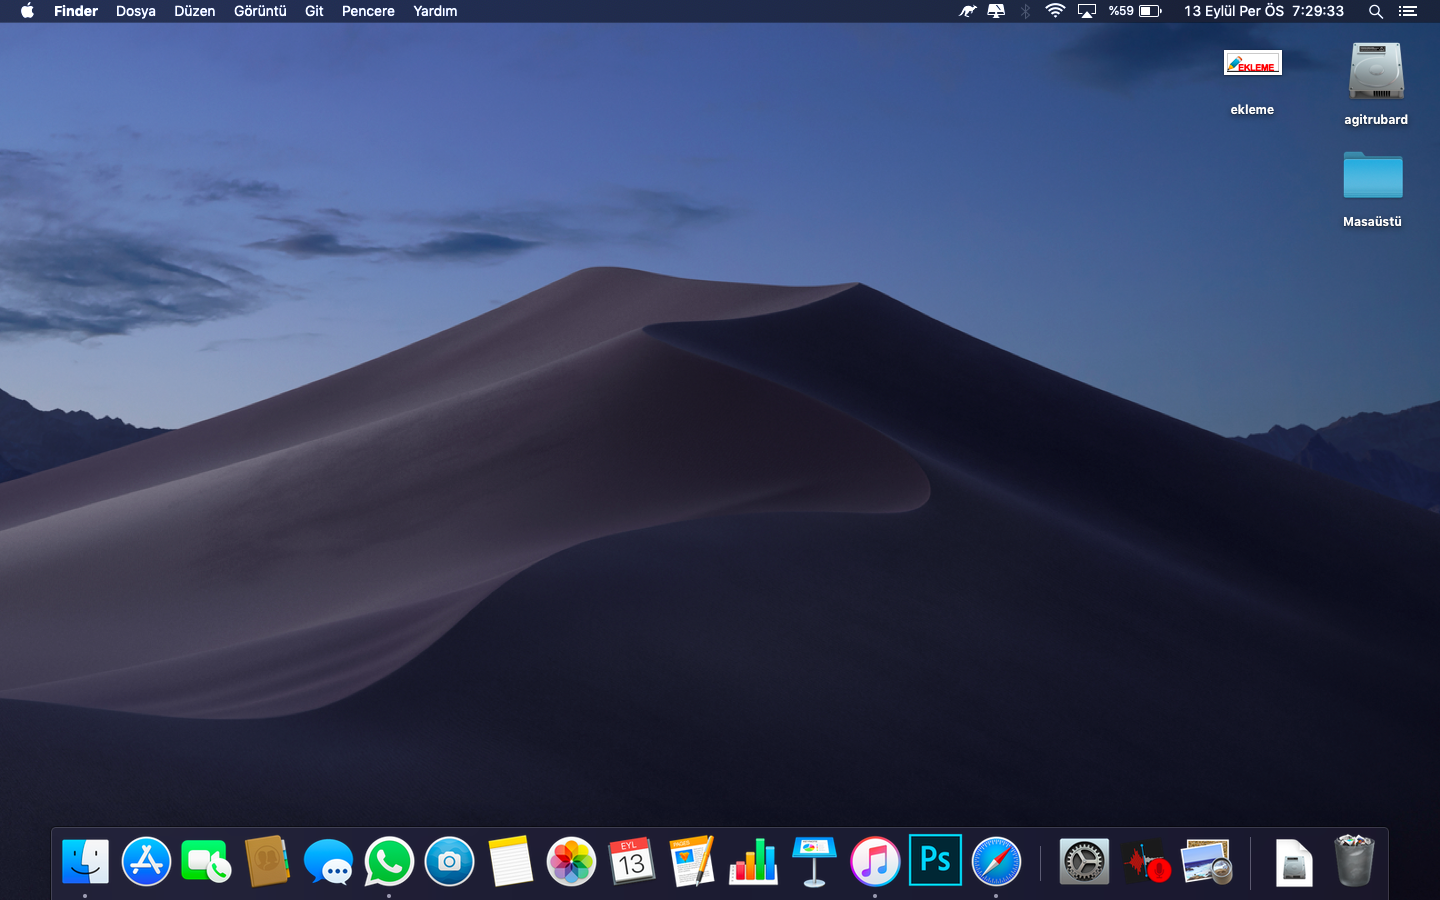Image resolution: width=1440 pixels, height=900 pixels.
Task: Open the document stack in the Dock
Action: [1293, 861]
